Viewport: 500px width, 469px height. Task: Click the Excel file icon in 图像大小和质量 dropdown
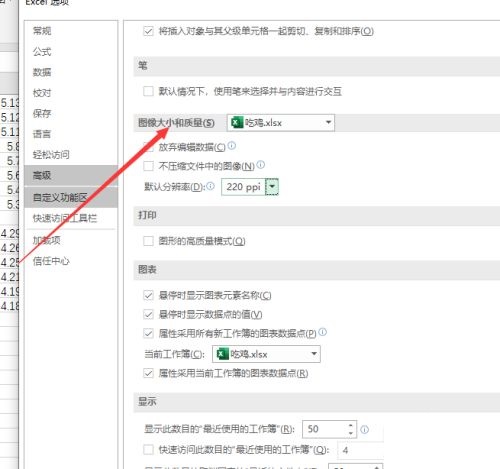click(x=237, y=122)
